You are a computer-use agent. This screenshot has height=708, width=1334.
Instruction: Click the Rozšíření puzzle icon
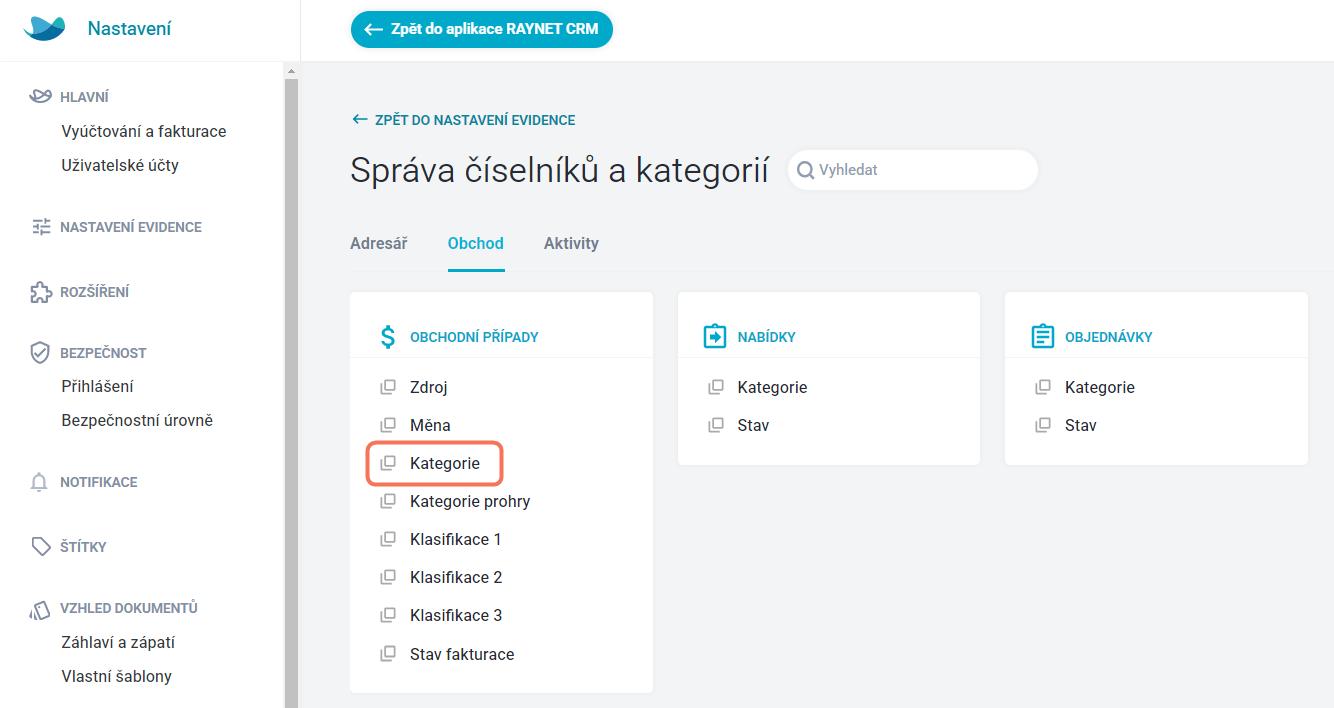40,292
